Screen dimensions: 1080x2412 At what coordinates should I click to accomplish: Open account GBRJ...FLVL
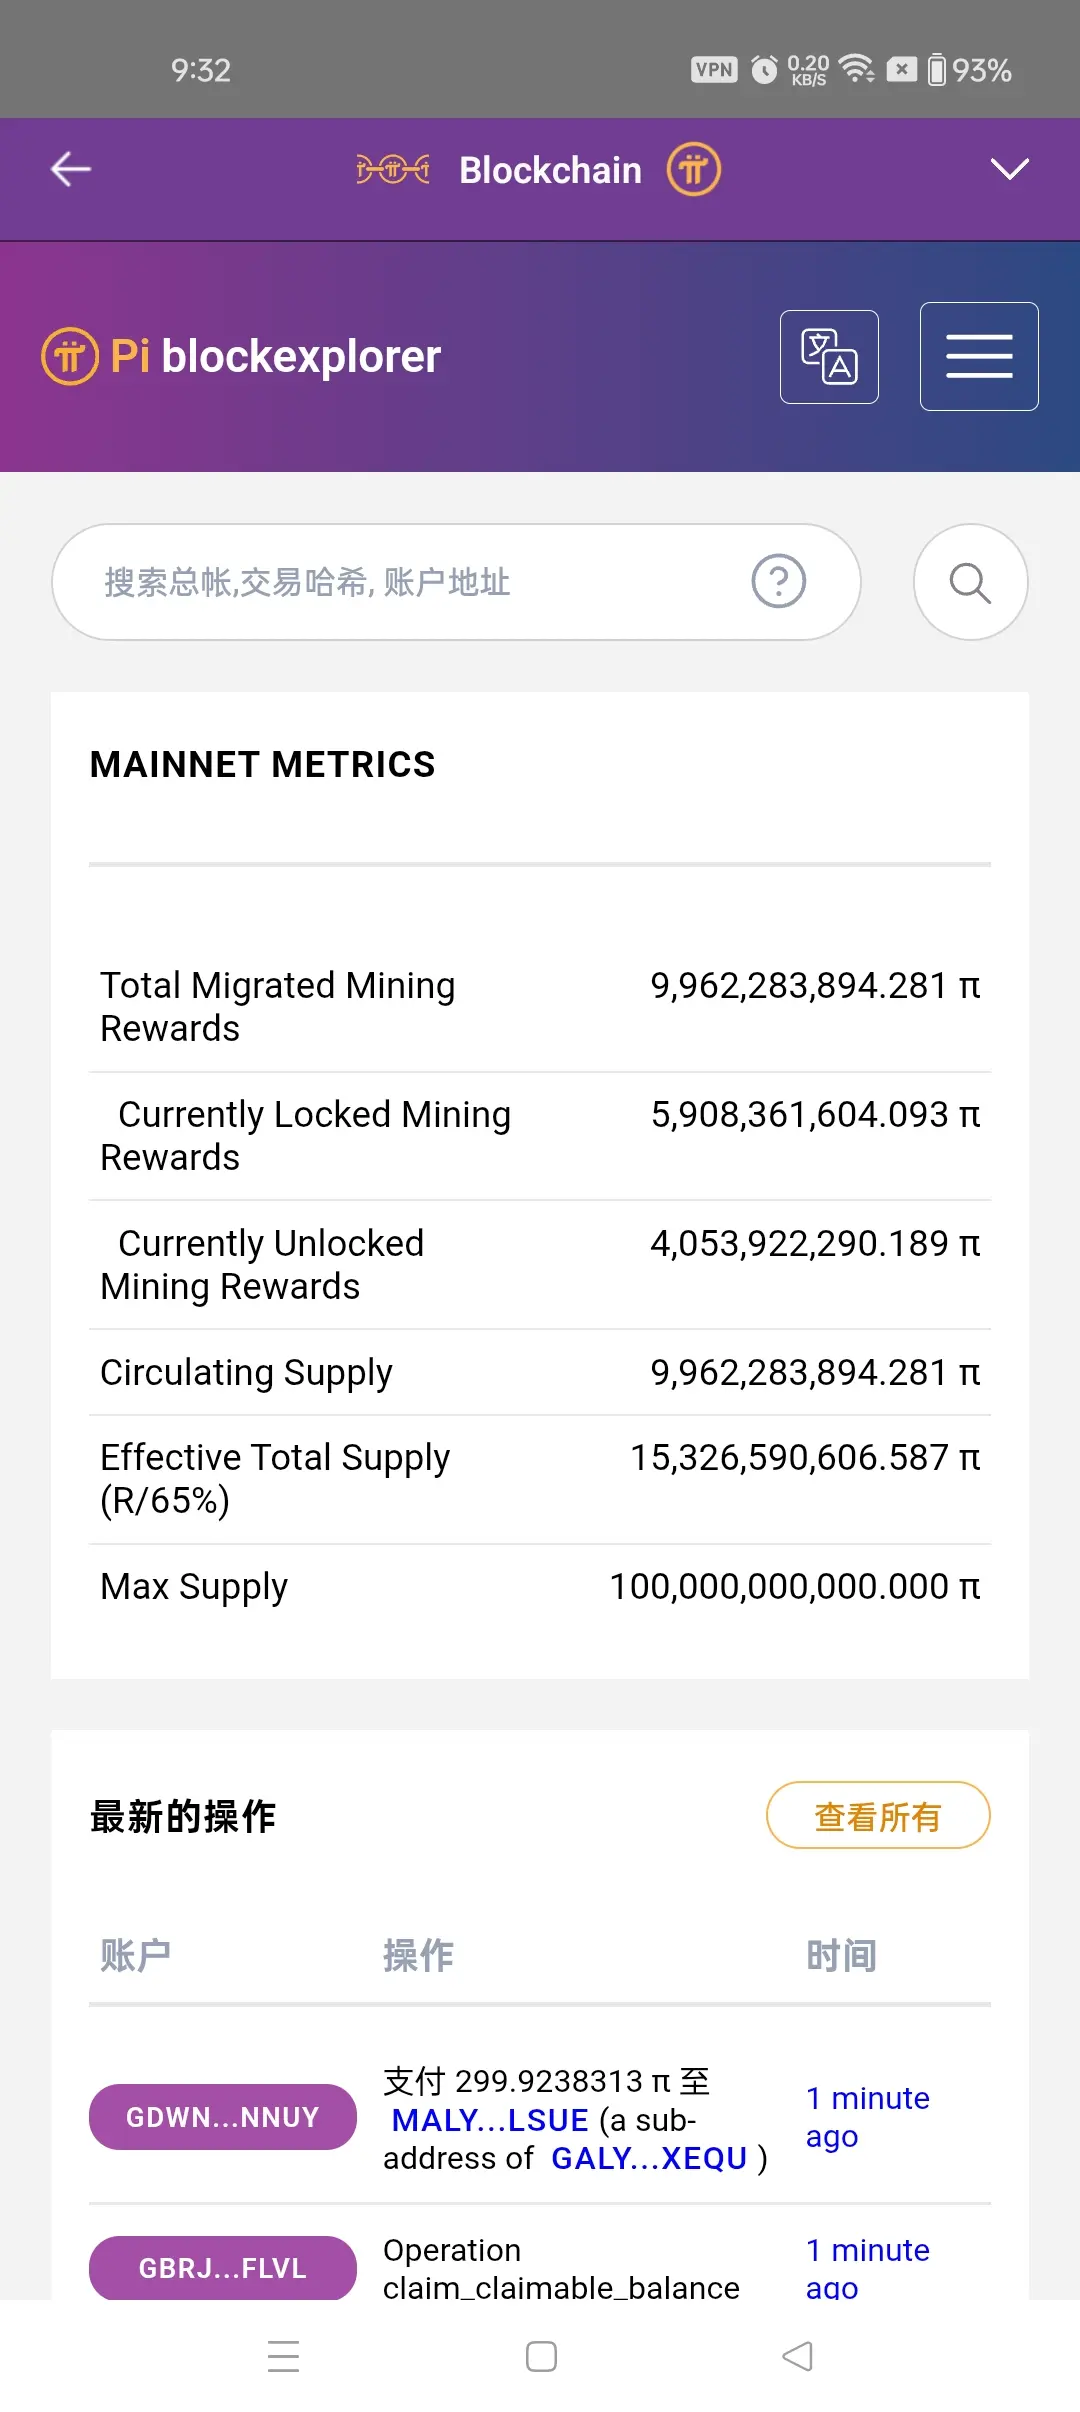(222, 2267)
